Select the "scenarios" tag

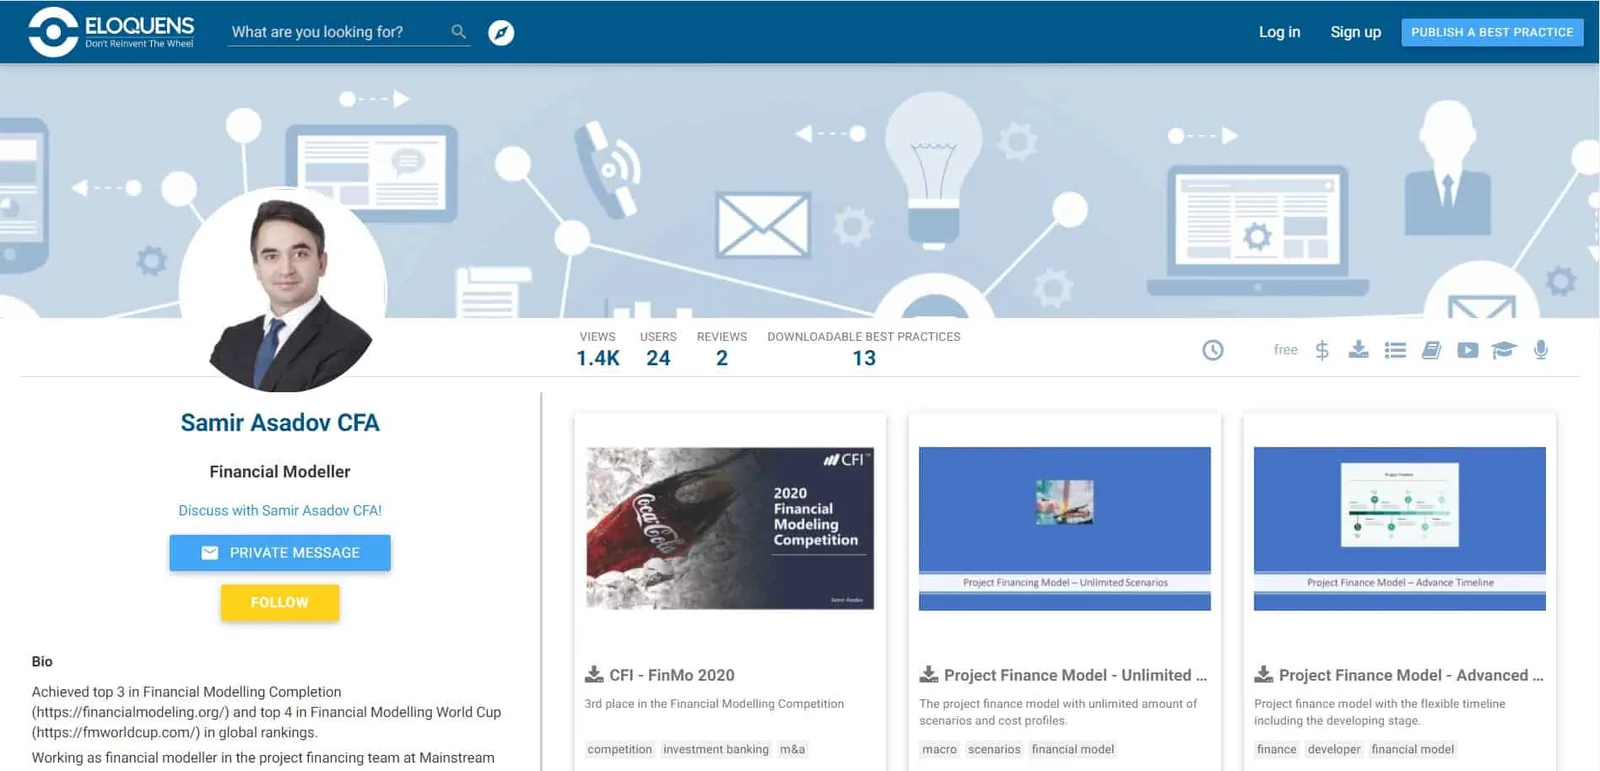click(994, 749)
